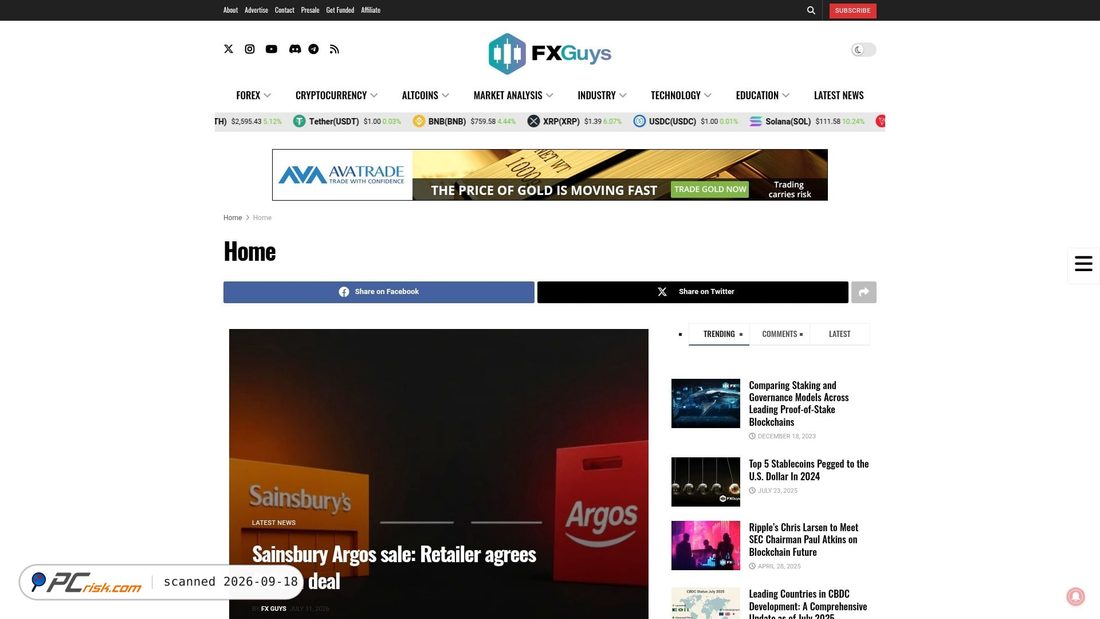Switch to the Comments tab
The image size is (1100, 619).
779,334
